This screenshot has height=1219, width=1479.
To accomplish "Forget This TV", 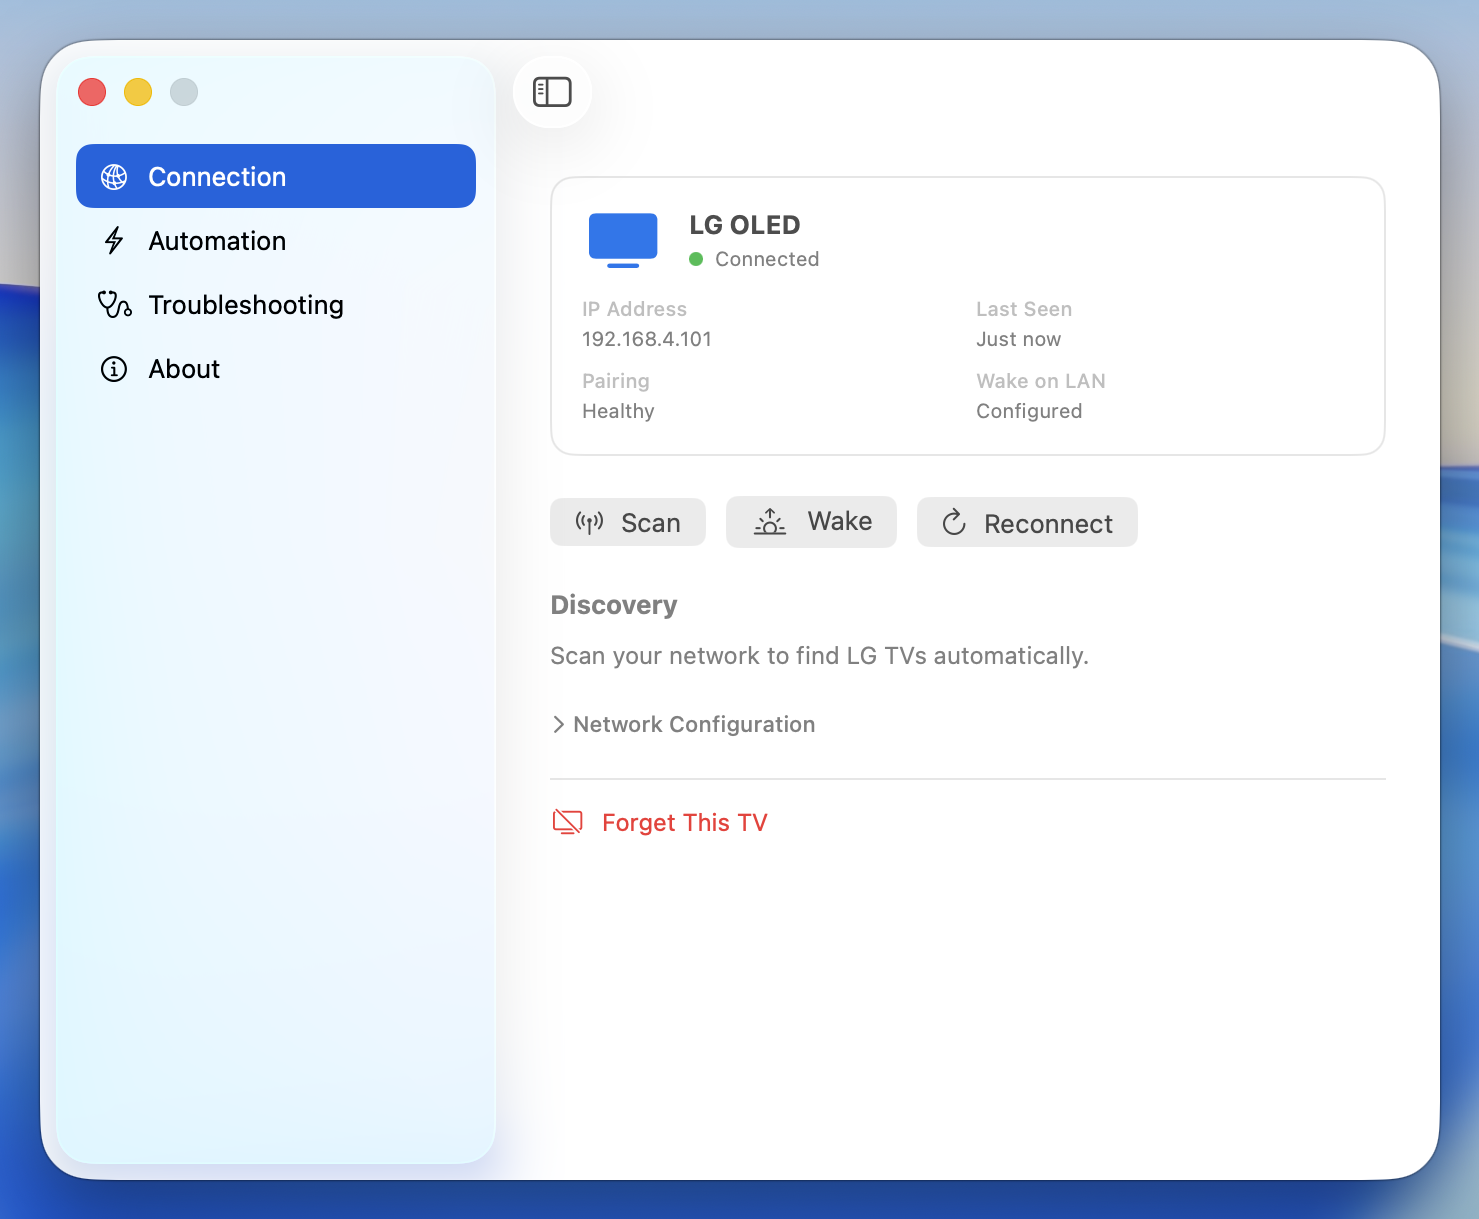I will pos(660,822).
